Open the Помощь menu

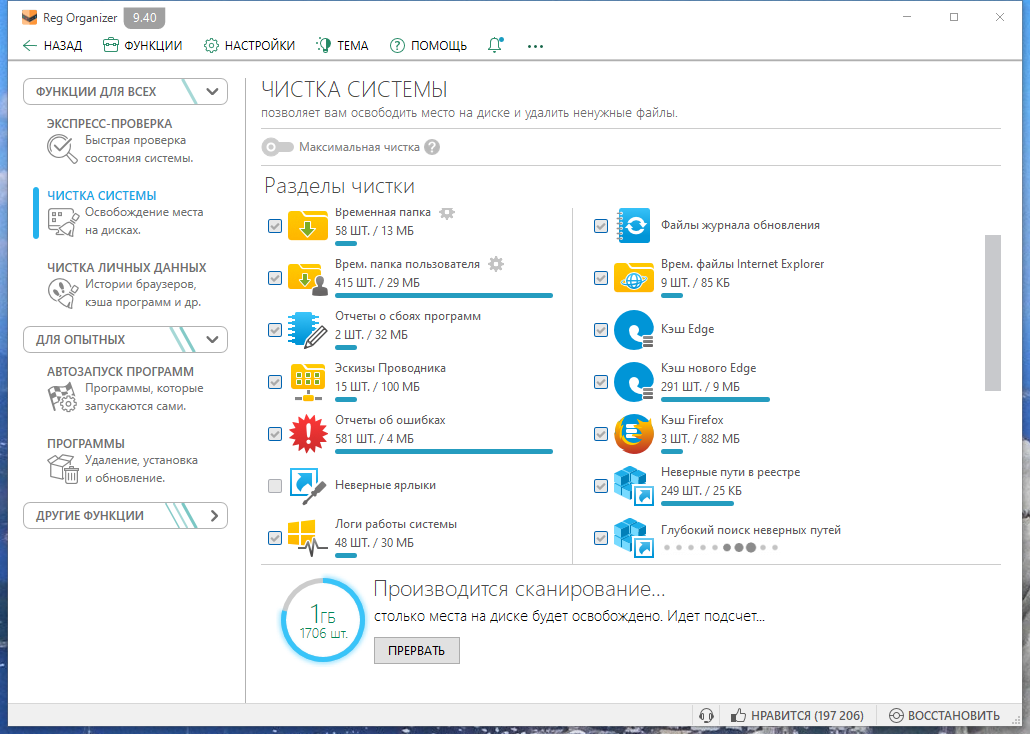tap(428, 45)
